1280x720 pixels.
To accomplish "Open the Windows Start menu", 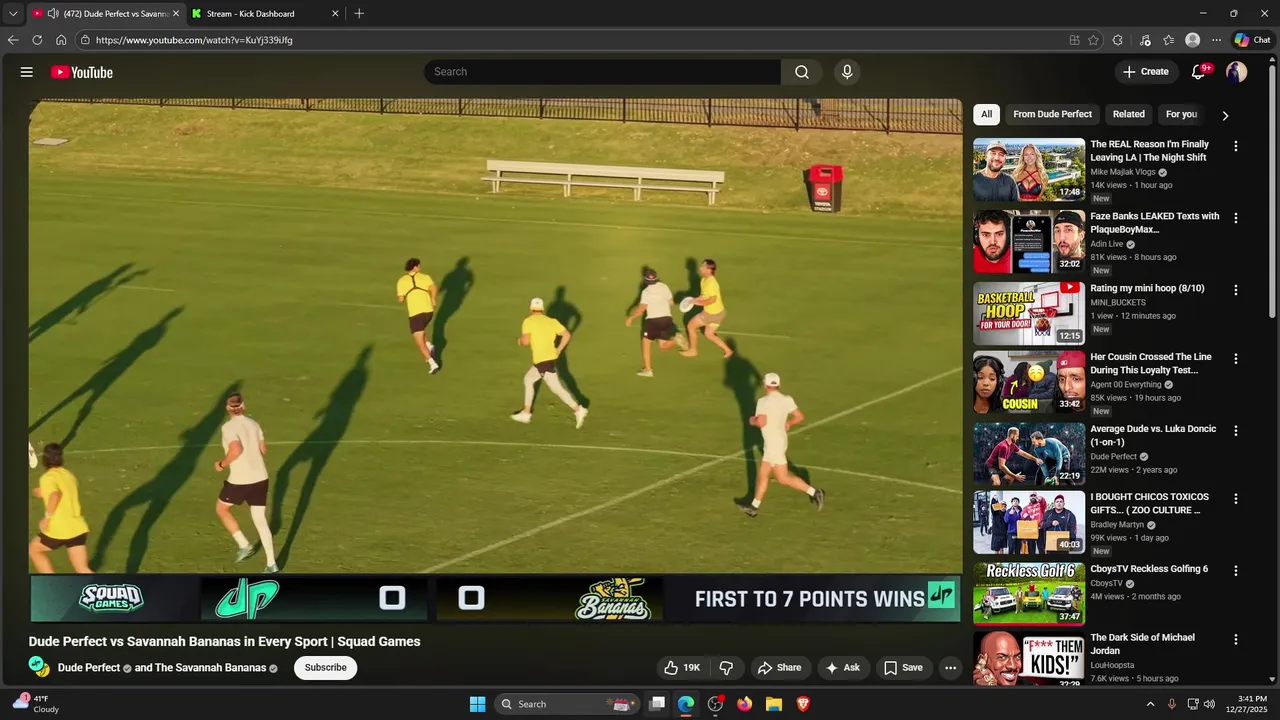I will click(477, 704).
